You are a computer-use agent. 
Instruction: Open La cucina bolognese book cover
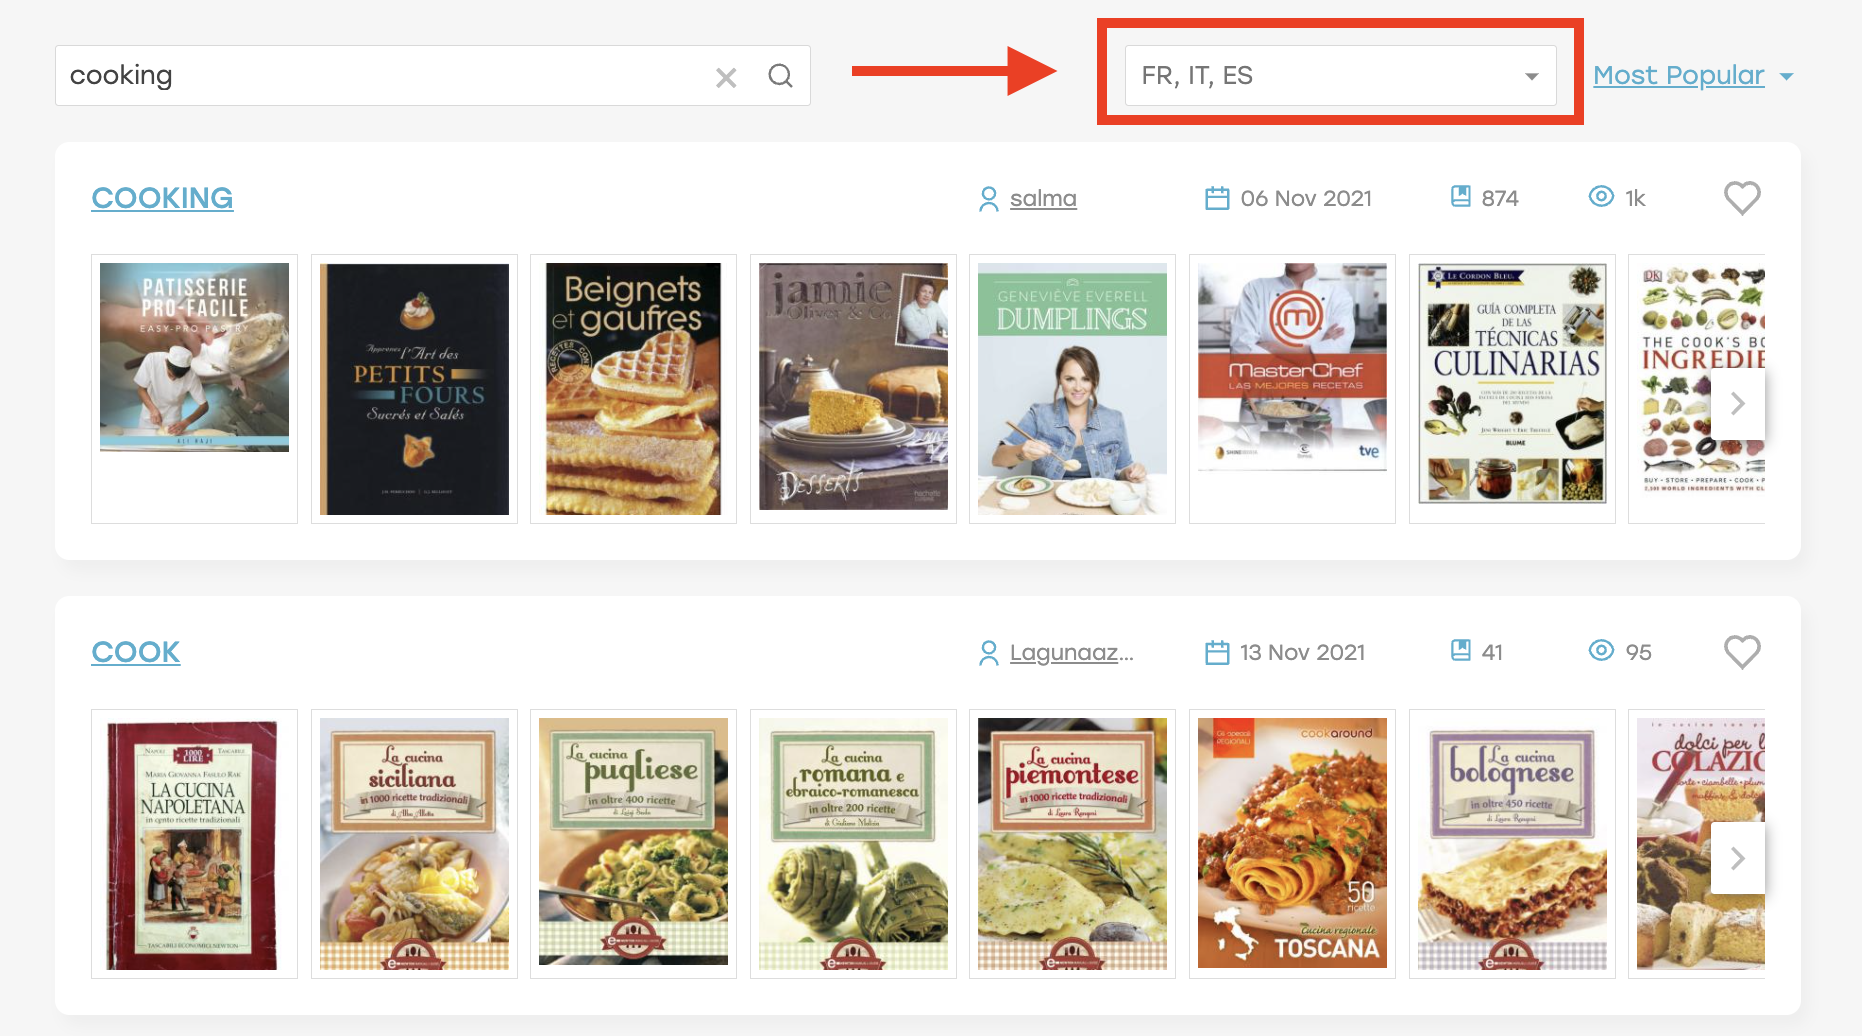pos(1512,844)
